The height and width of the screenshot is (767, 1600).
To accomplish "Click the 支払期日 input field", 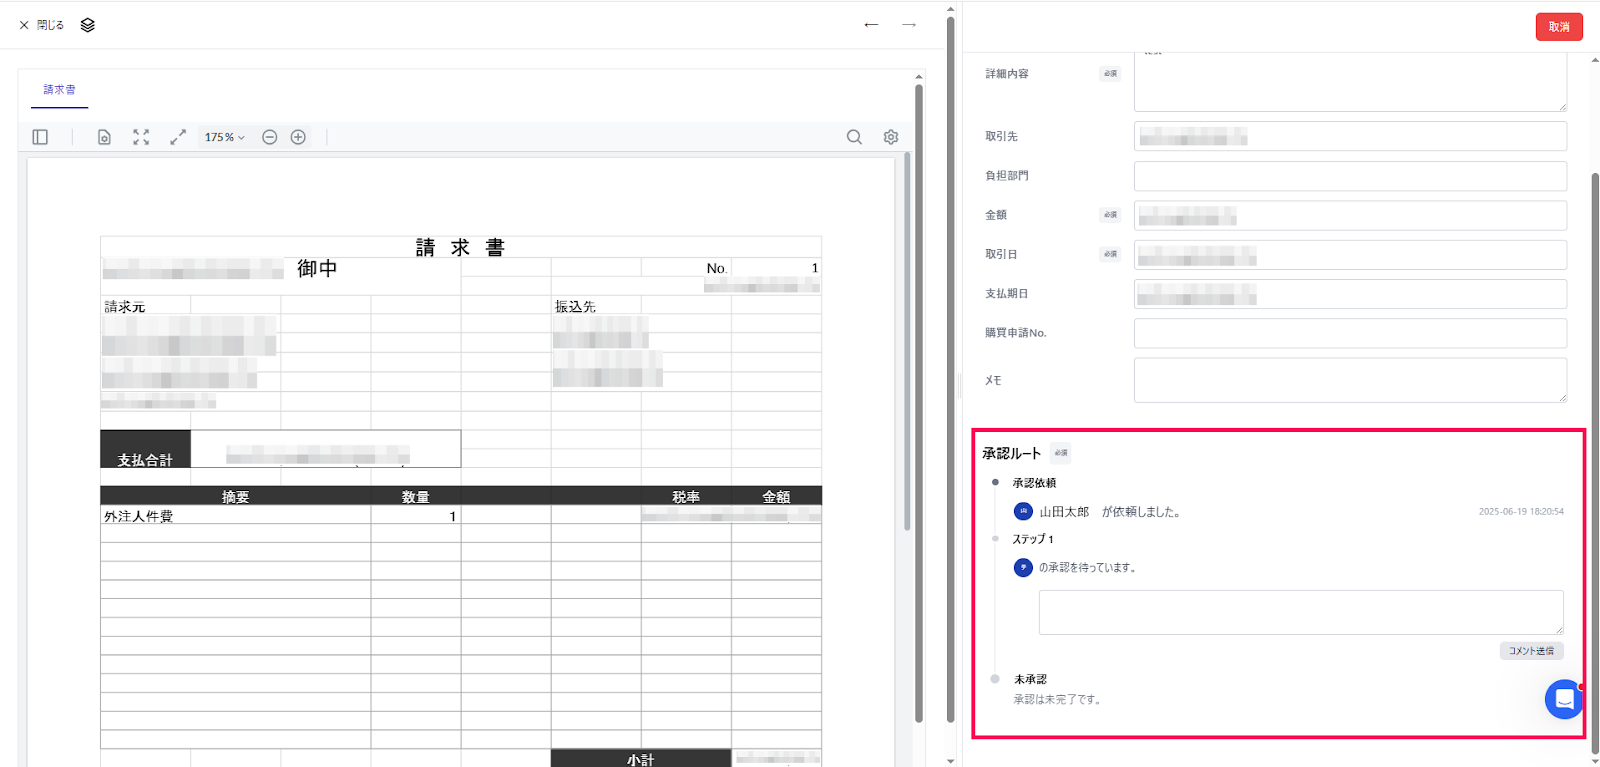I will pos(1350,294).
